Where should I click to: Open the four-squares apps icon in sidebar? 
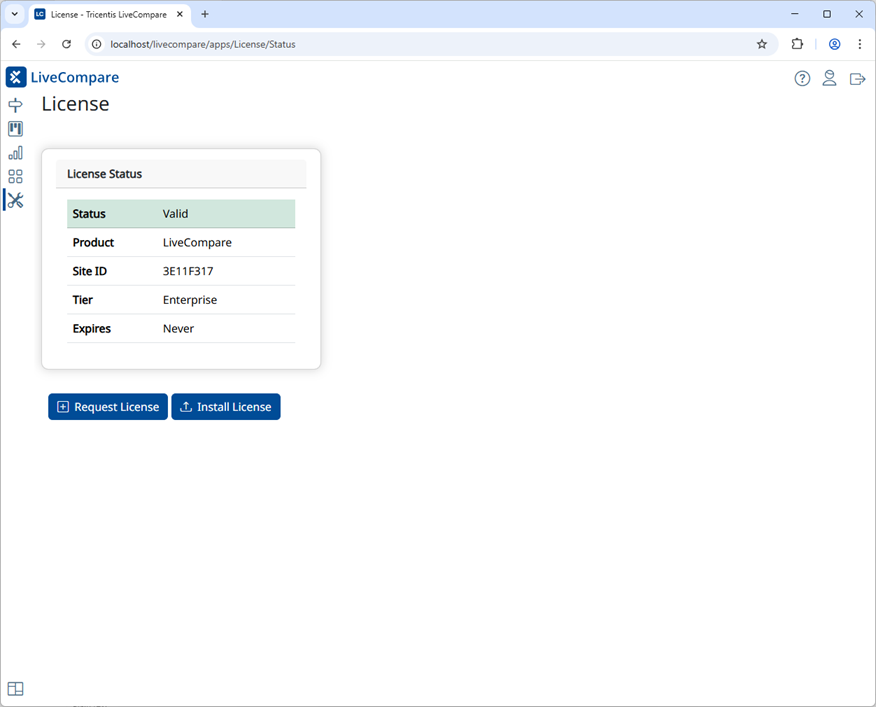[x=16, y=177]
